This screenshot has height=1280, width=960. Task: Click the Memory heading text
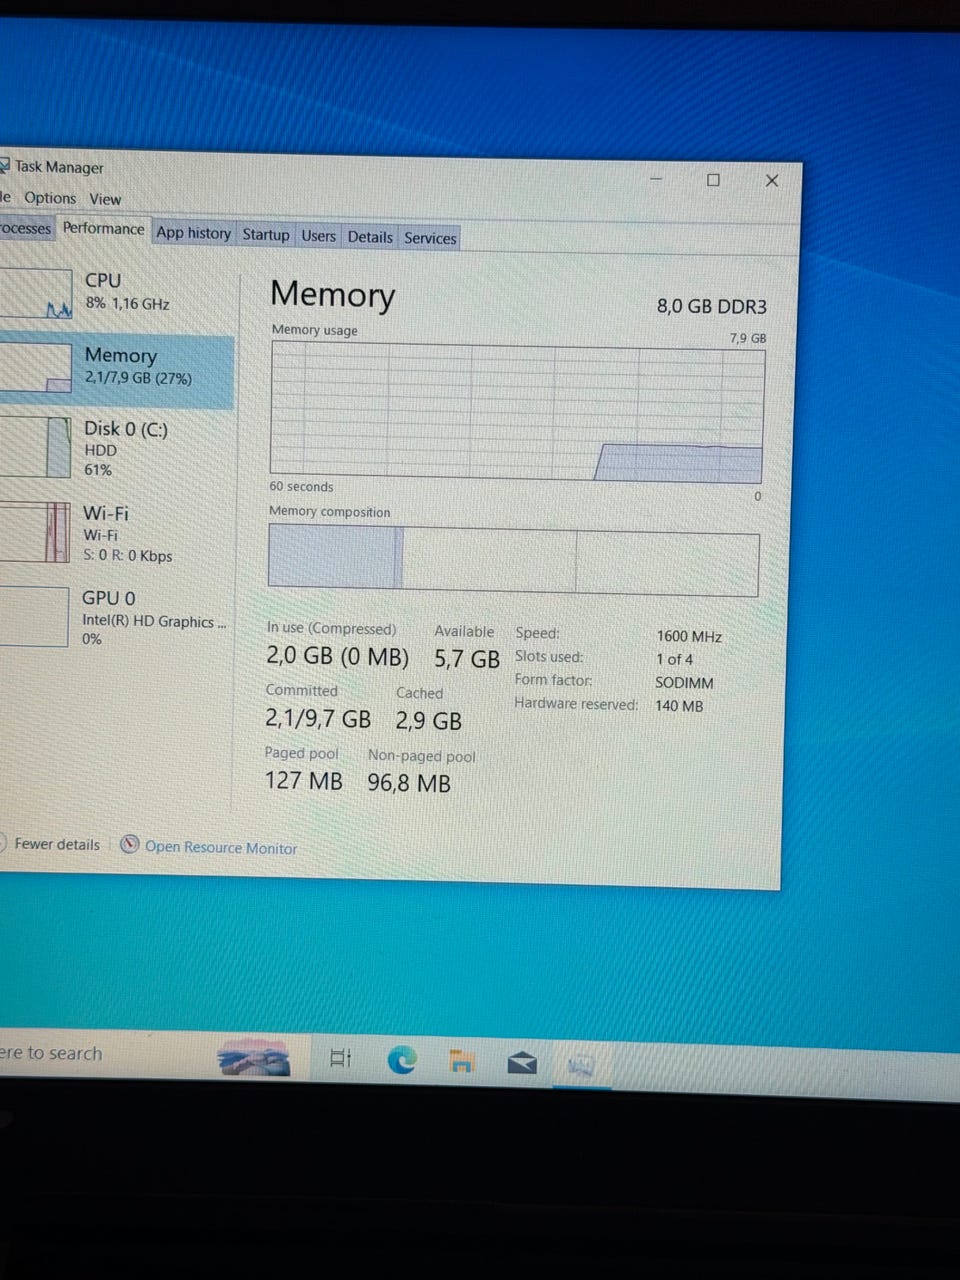pyautogui.click(x=333, y=294)
